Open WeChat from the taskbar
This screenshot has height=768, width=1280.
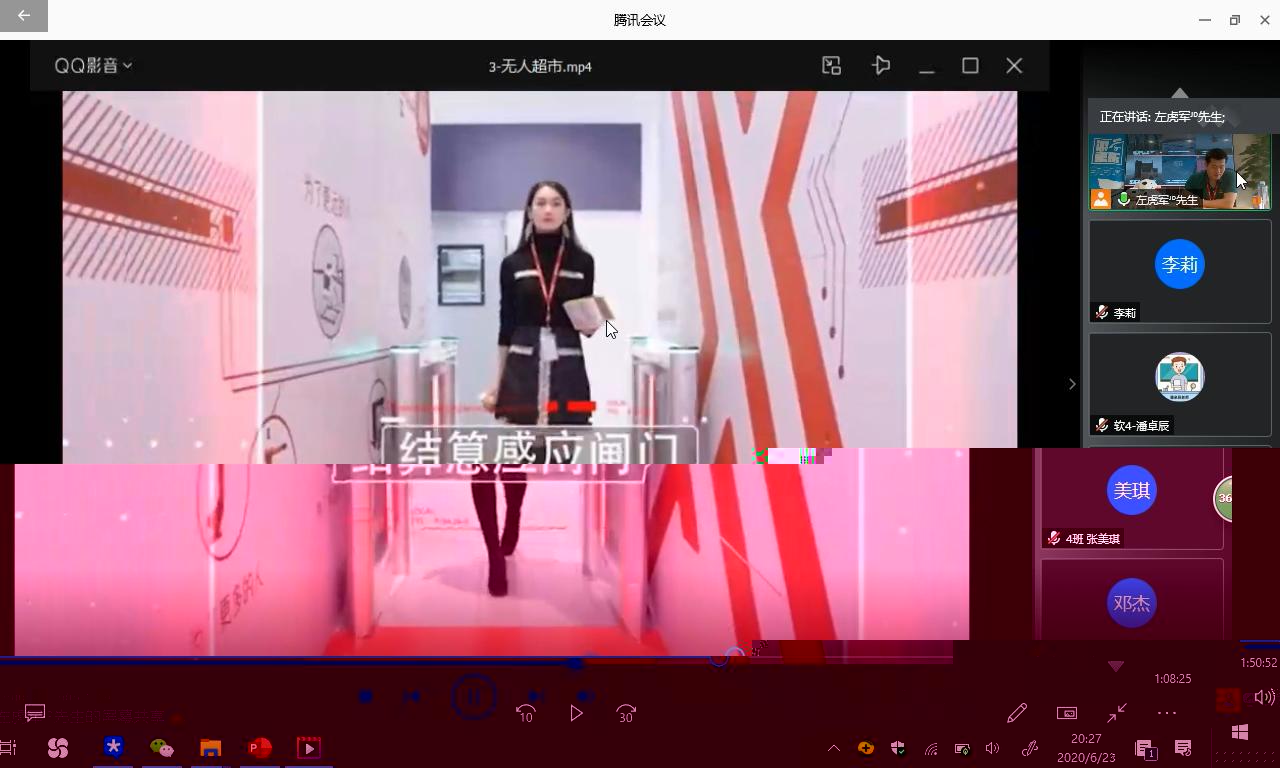161,748
